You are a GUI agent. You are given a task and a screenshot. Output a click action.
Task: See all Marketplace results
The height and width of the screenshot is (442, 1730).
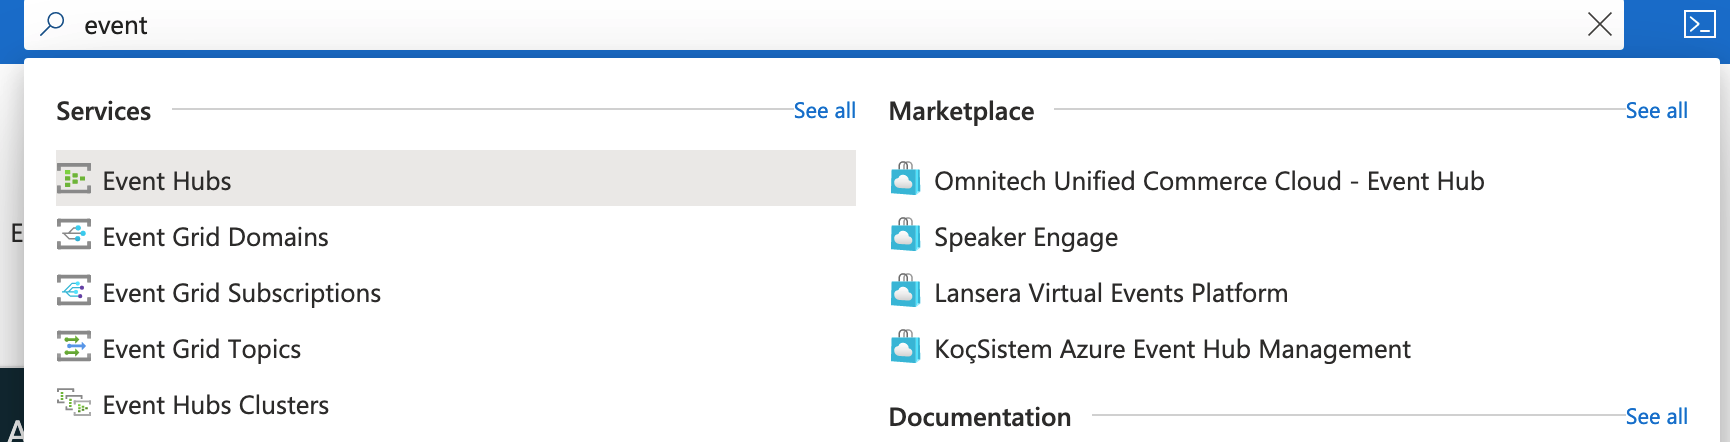(x=1656, y=111)
